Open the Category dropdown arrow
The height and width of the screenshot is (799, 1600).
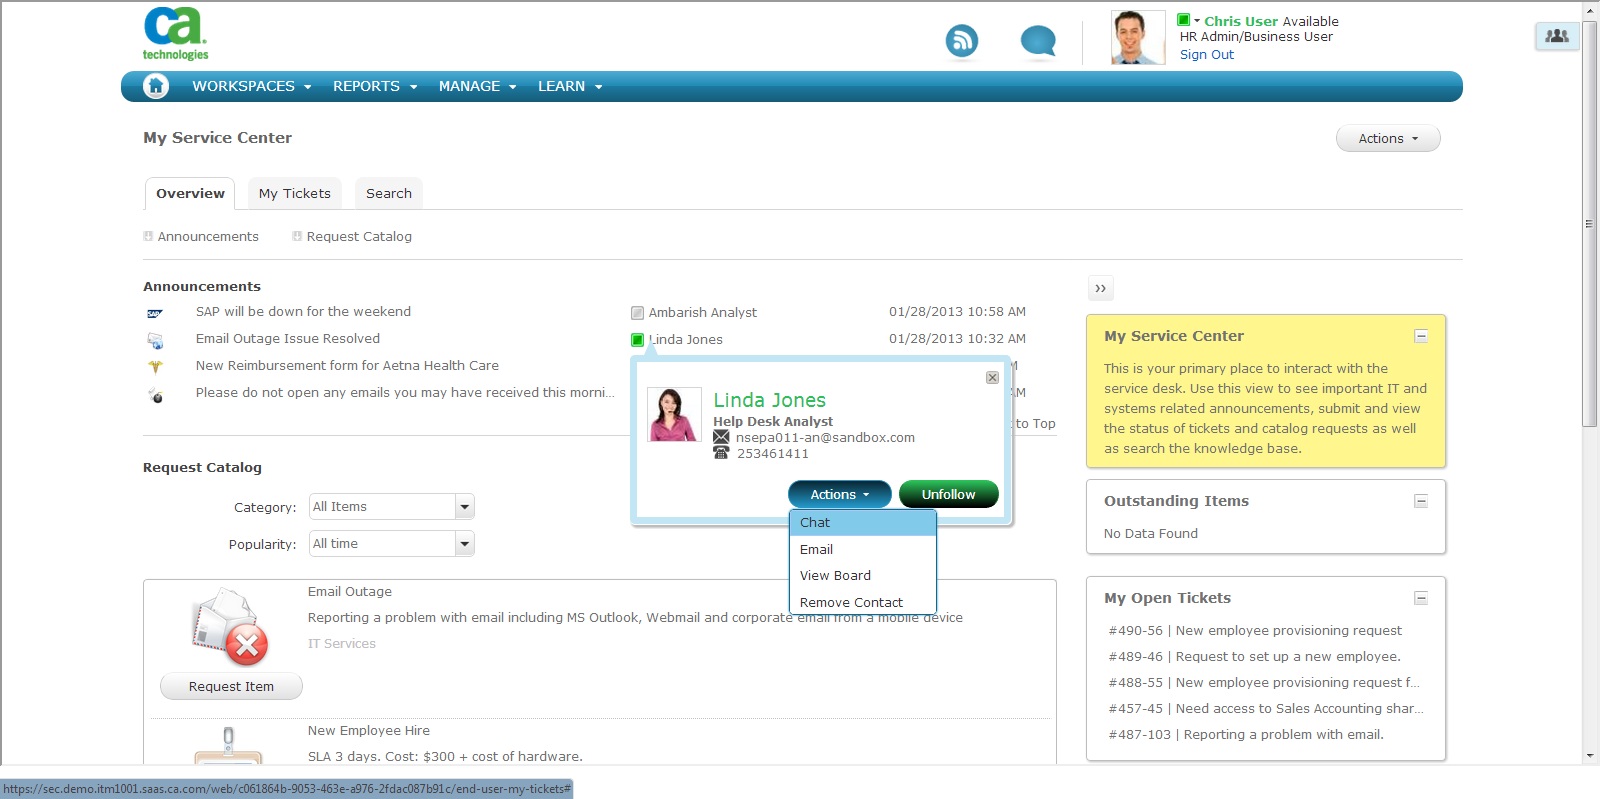[x=464, y=507]
